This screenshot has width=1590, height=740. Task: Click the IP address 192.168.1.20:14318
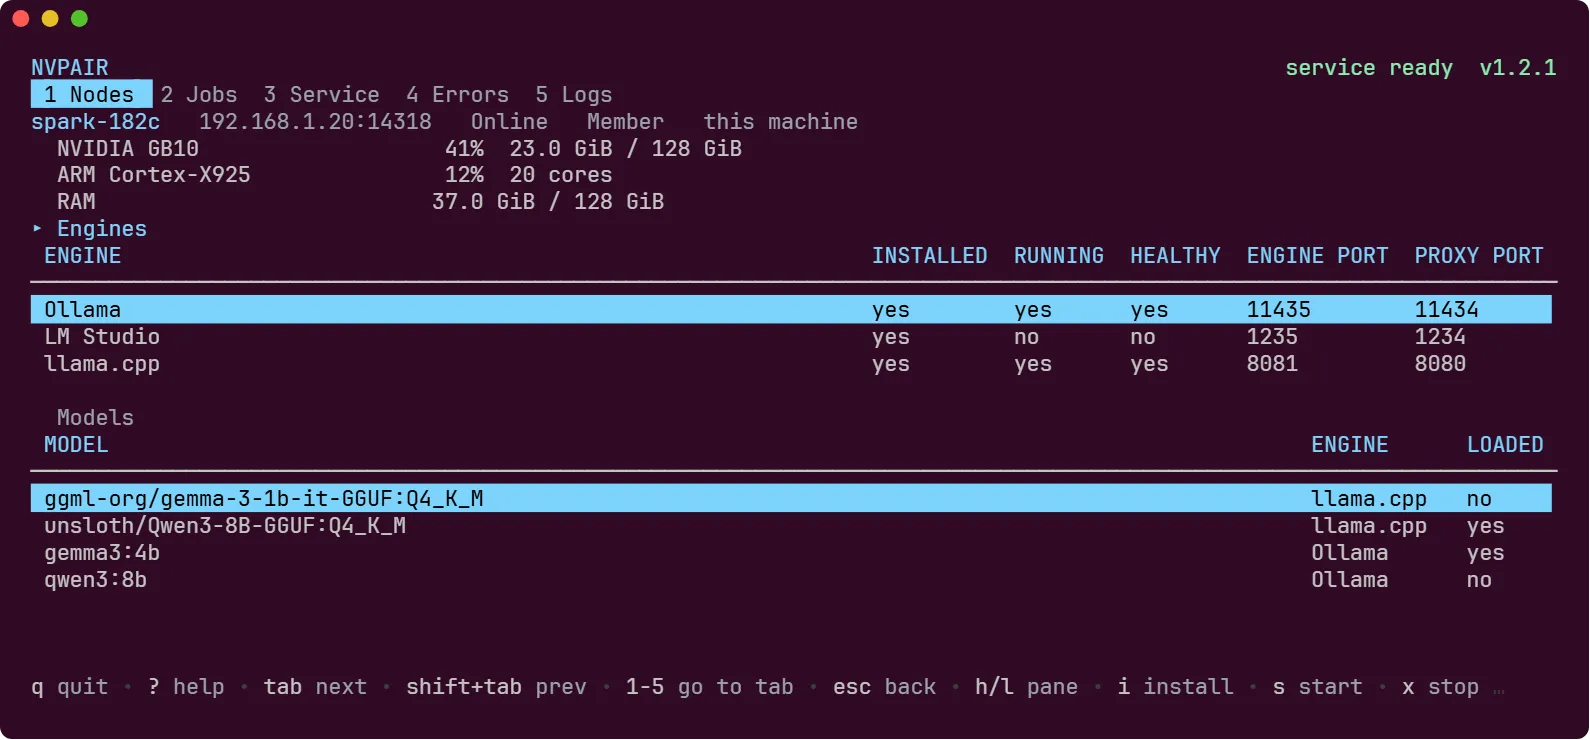[x=315, y=121]
